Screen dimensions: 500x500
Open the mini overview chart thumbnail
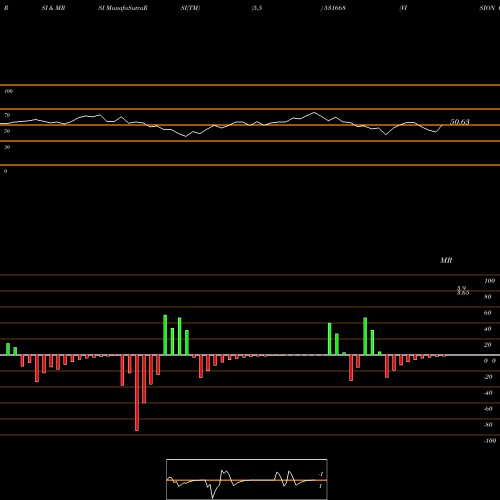tap(247, 479)
